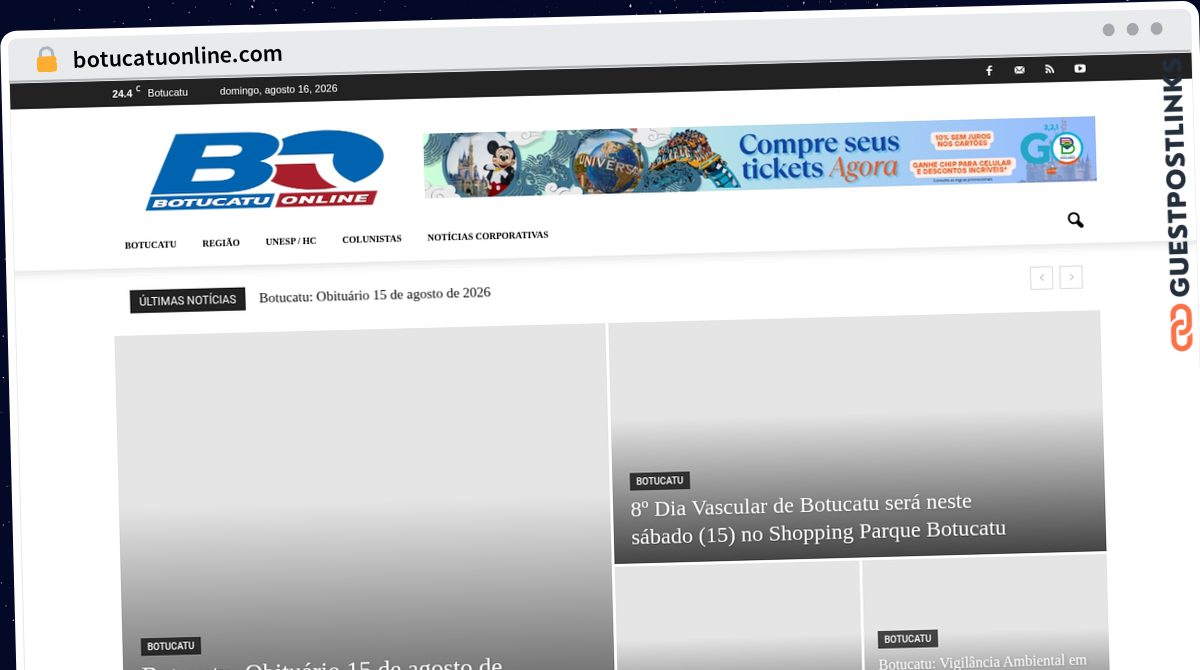The height and width of the screenshot is (670, 1200).
Task: Open the Colunistas menu item
Action: pos(372,239)
